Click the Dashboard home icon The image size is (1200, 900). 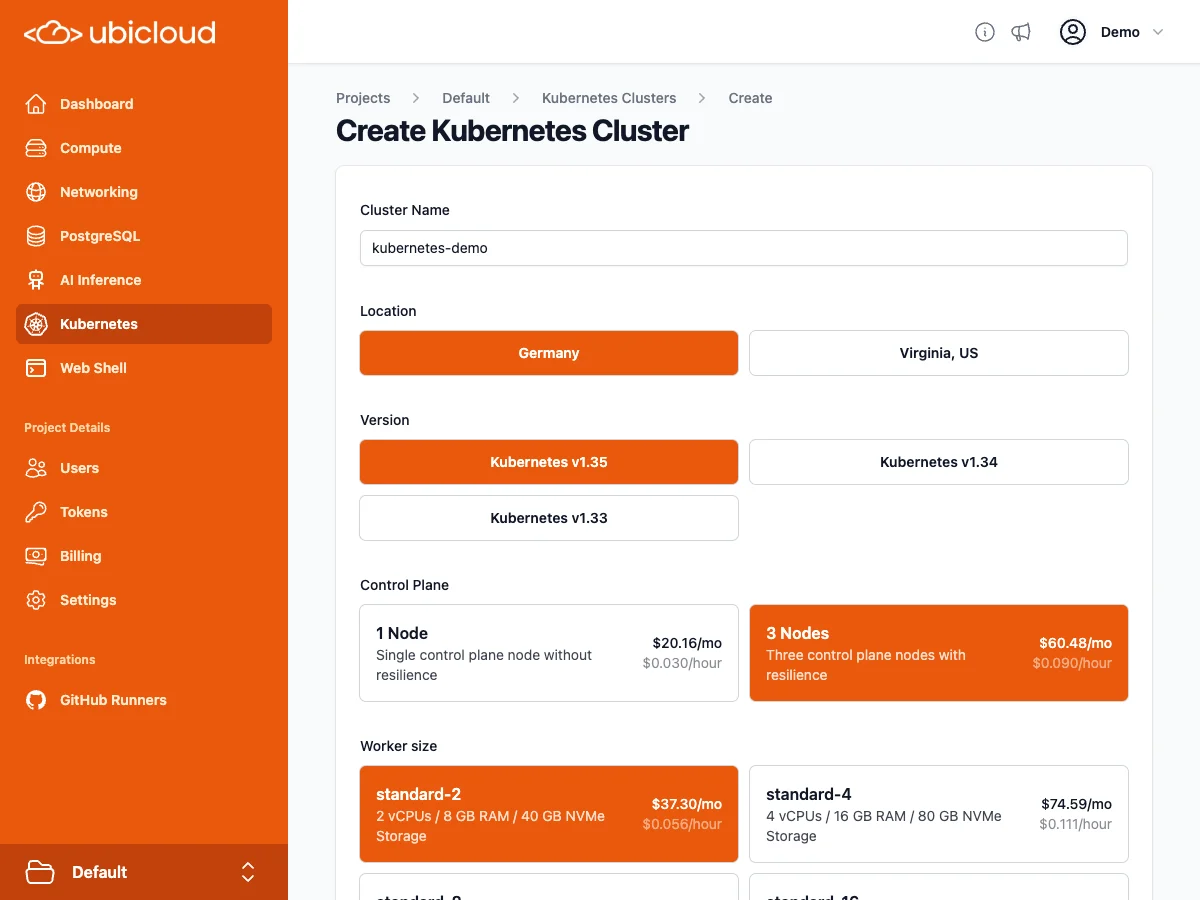tap(36, 104)
